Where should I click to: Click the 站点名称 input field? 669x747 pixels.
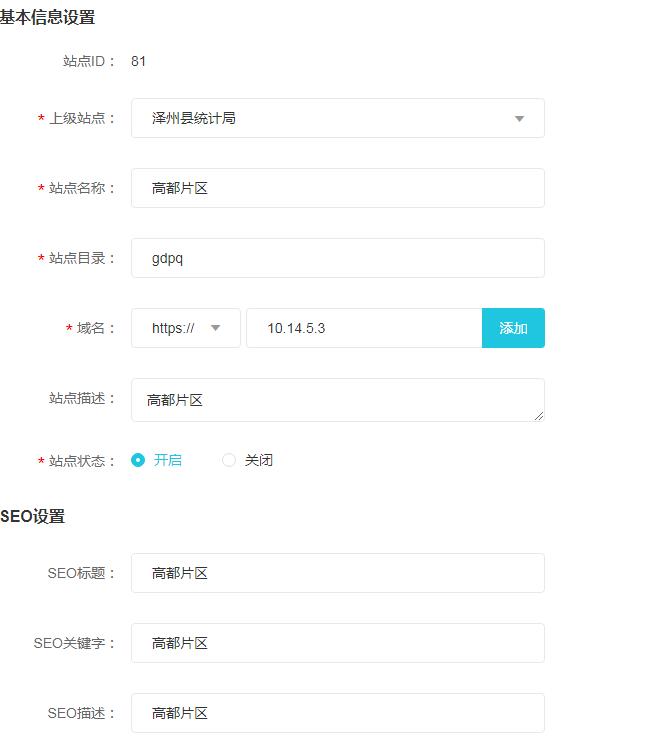point(337,188)
